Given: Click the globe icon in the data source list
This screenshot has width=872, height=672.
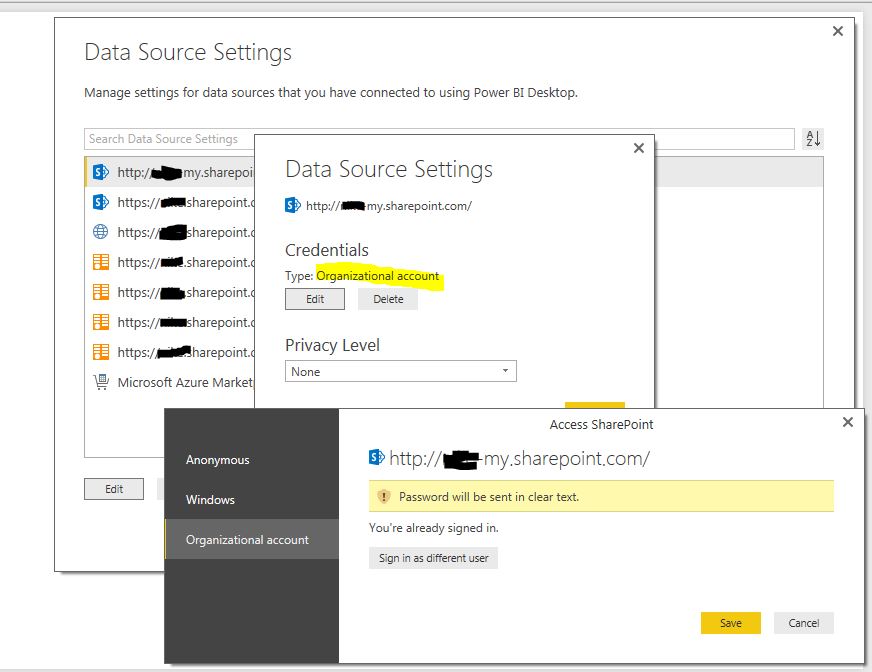Looking at the screenshot, I should (x=100, y=232).
